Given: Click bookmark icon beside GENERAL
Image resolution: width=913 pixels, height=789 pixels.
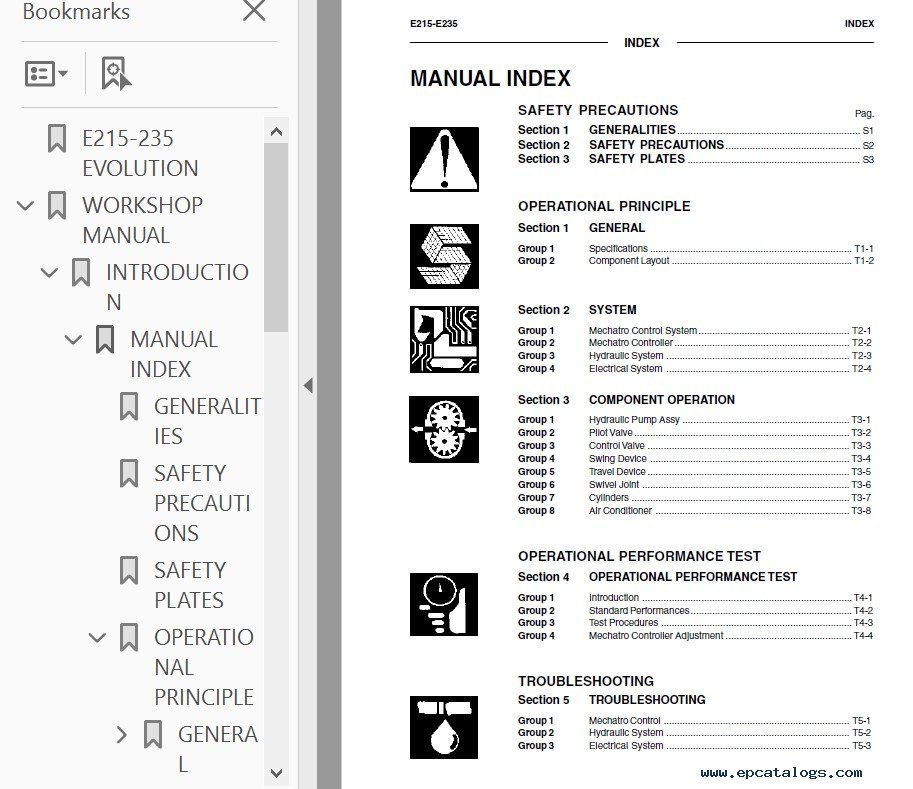Looking at the screenshot, I should (x=153, y=734).
